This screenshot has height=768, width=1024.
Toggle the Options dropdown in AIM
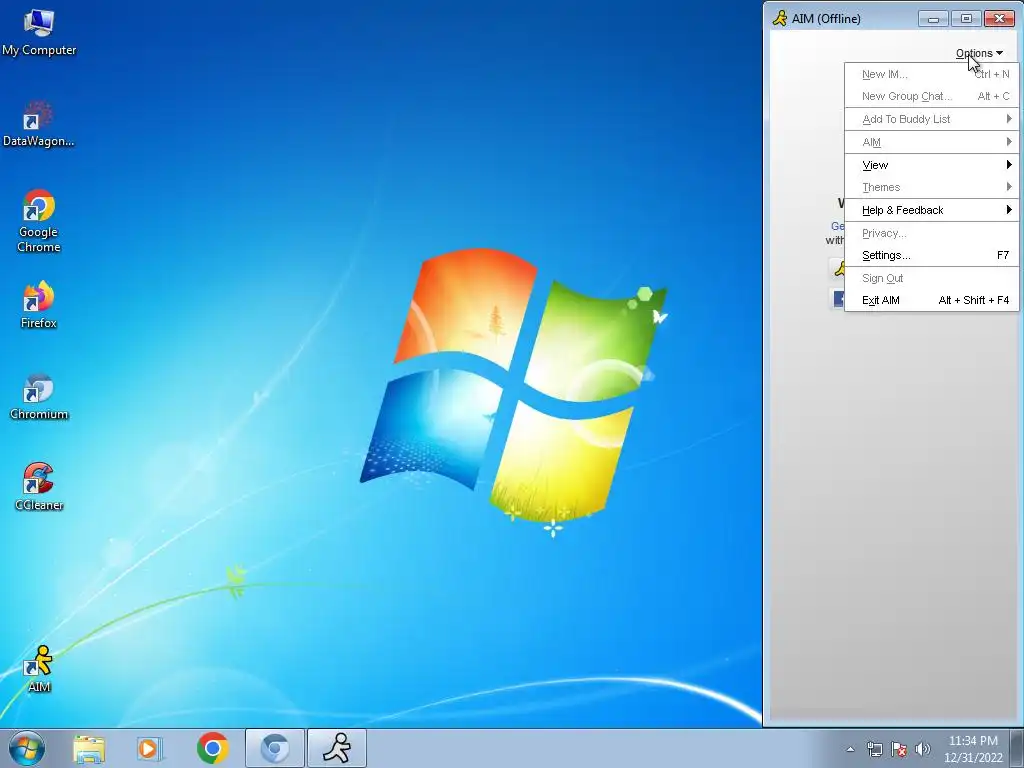pyautogui.click(x=979, y=53)
